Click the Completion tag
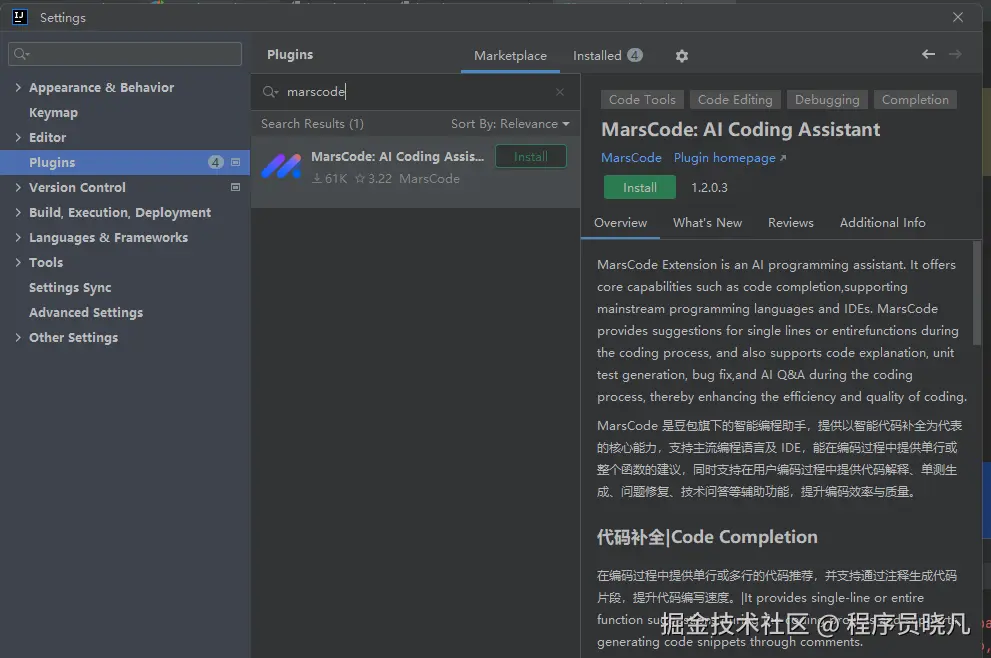The height and width of the screenshot is (658, 991). click(x=915, y=100)
